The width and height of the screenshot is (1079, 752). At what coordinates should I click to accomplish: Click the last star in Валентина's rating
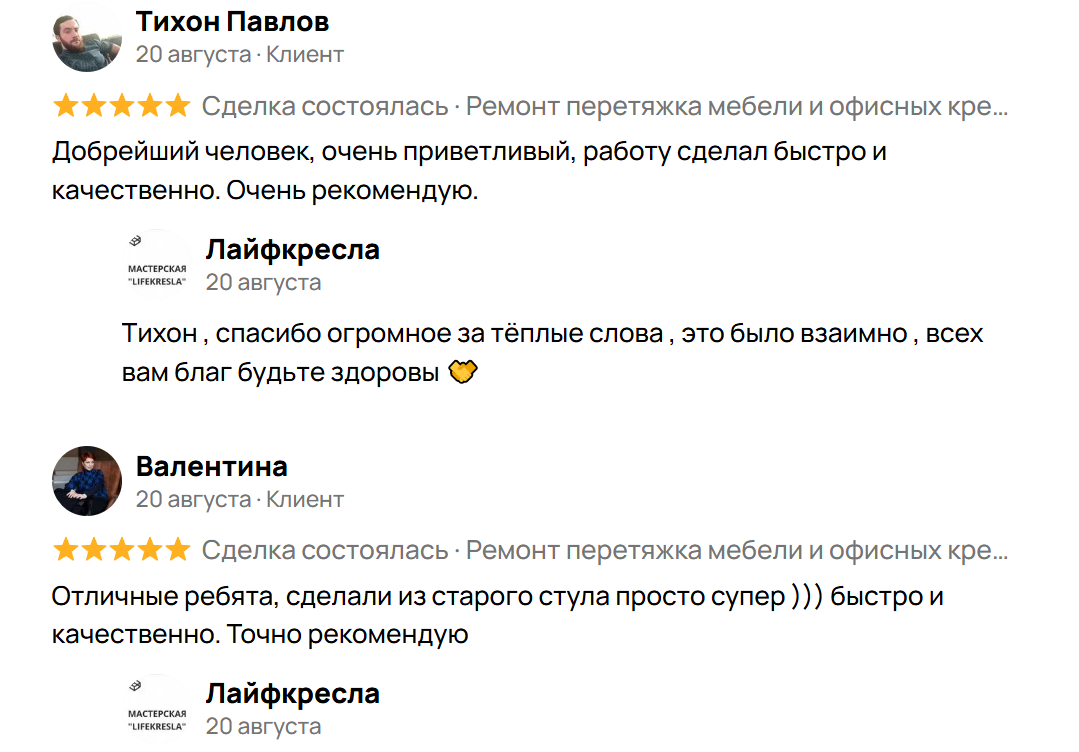176,549
